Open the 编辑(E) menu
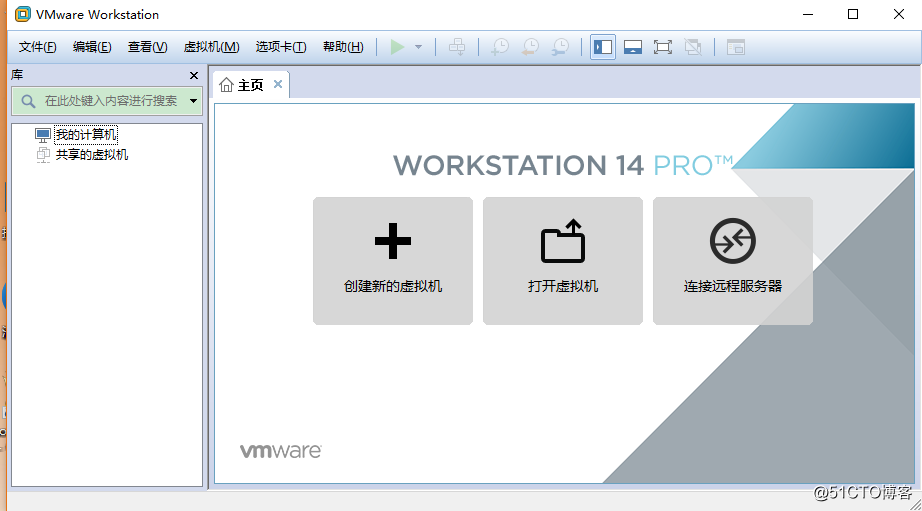 click(92, 47)
